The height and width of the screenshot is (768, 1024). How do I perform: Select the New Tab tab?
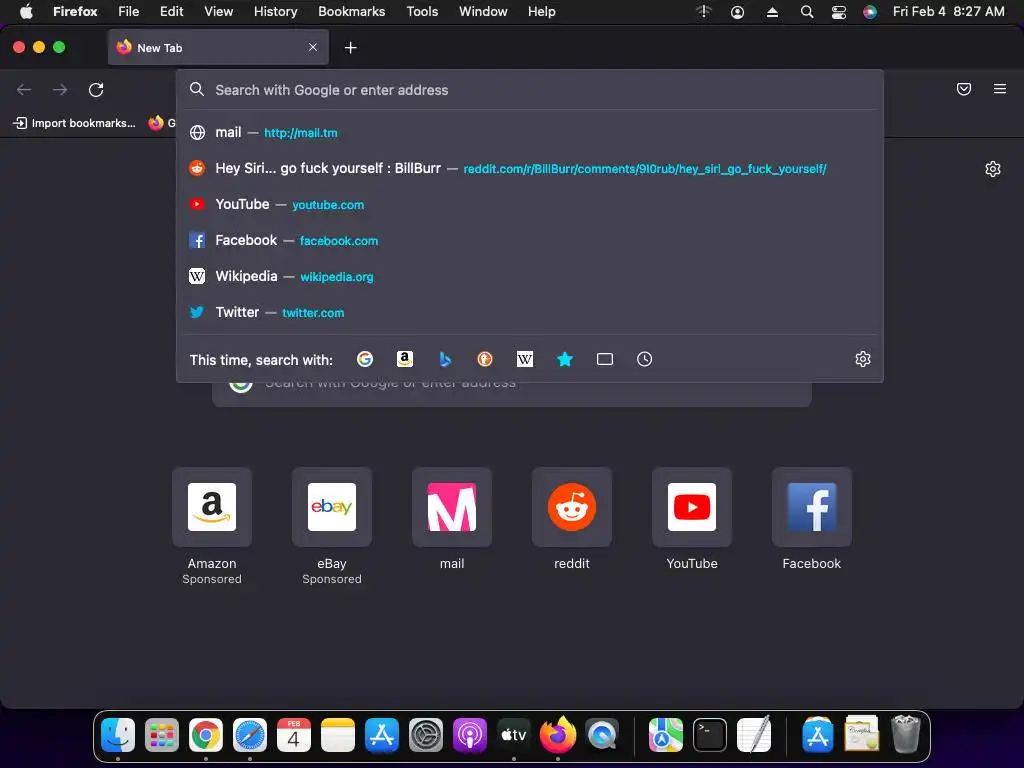tap(218, 47)
